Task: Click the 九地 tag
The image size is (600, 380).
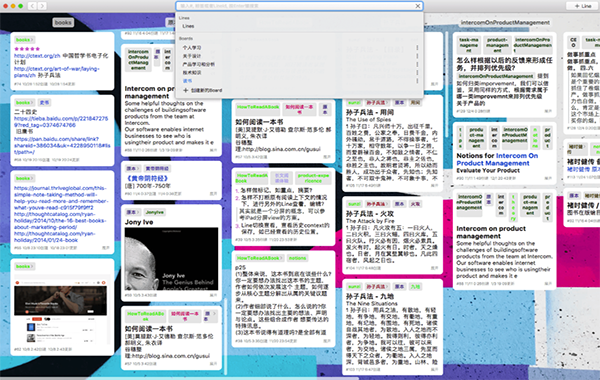Action: click(415, 287)
